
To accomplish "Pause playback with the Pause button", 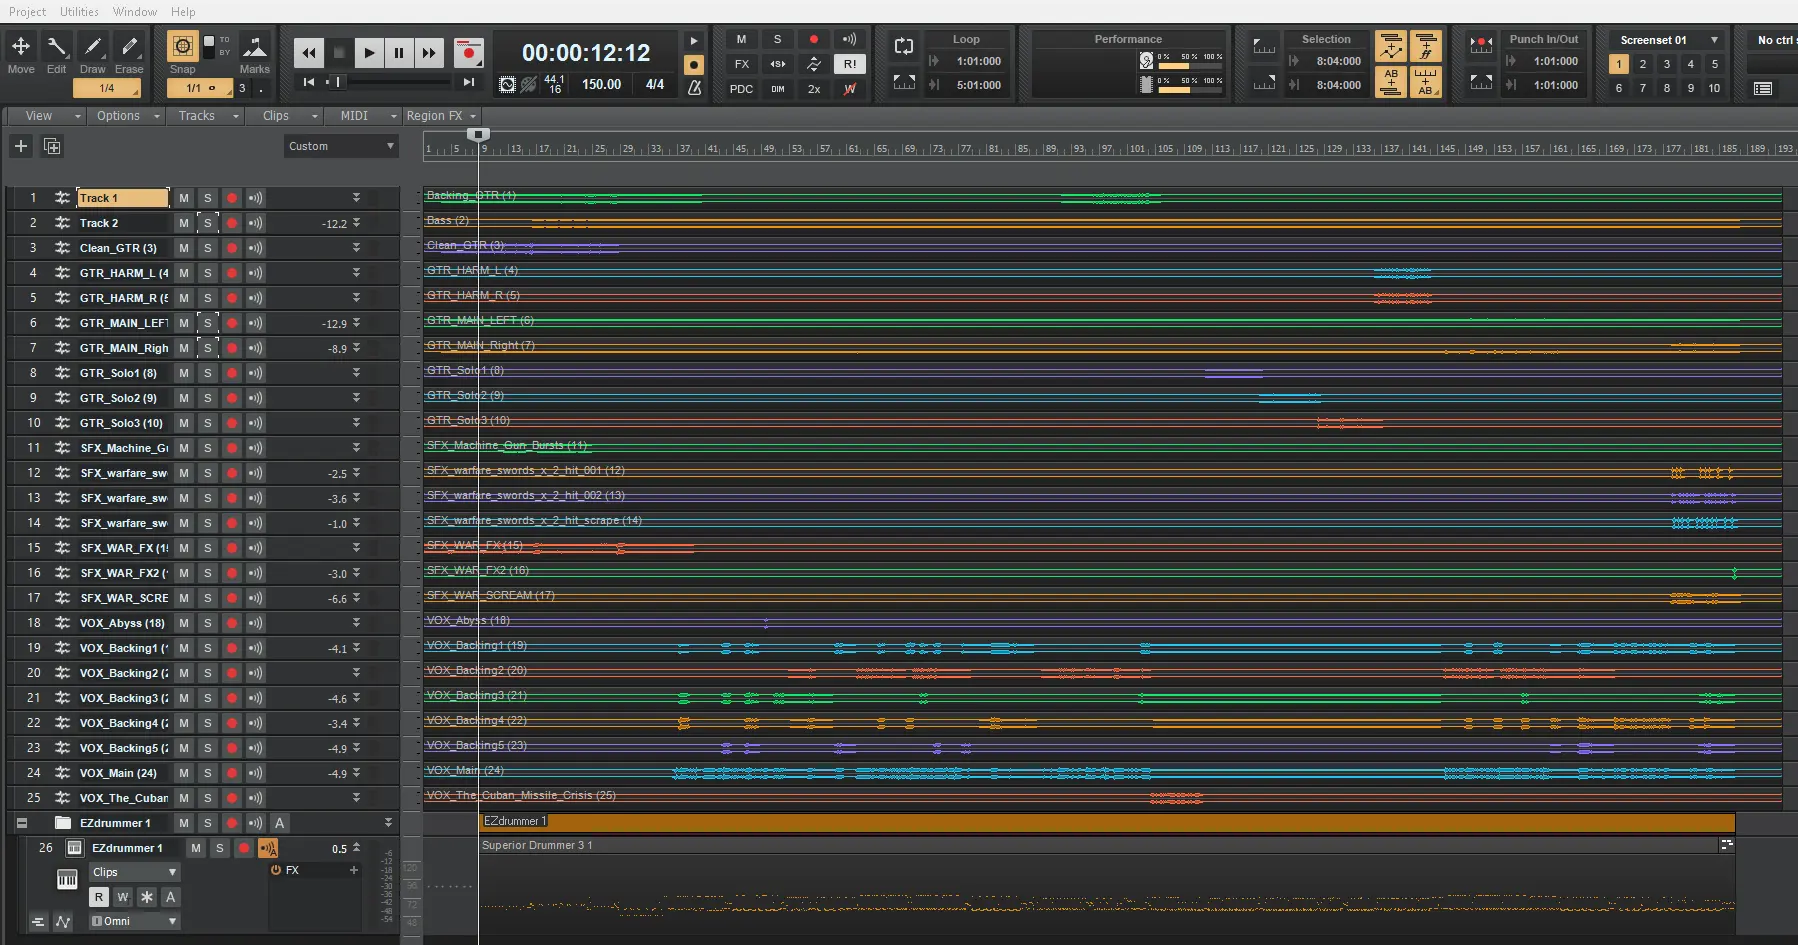I will tap(399, 53).
